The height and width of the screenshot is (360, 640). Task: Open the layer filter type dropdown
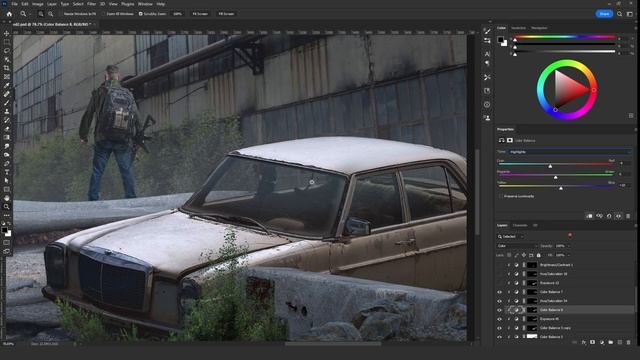click(510, 237)
